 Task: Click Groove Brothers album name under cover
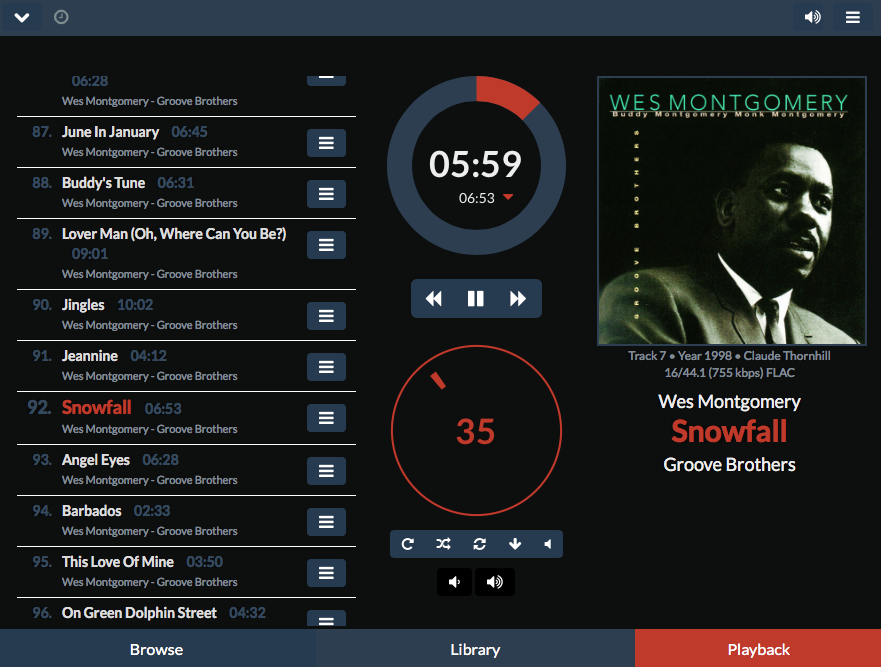[729, 465]
